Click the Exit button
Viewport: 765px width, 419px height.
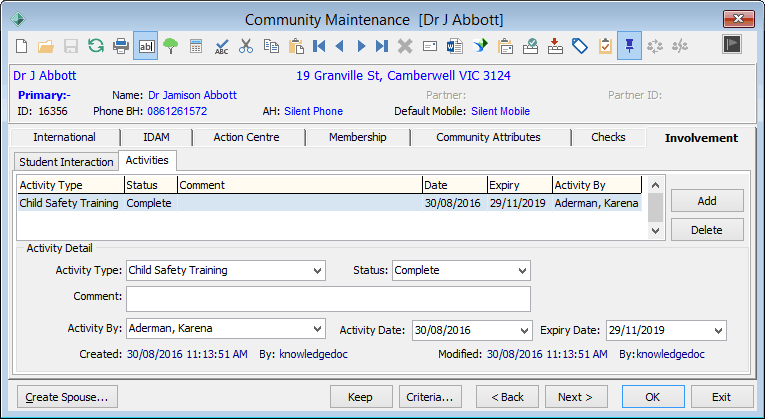[x=722, y=397]
